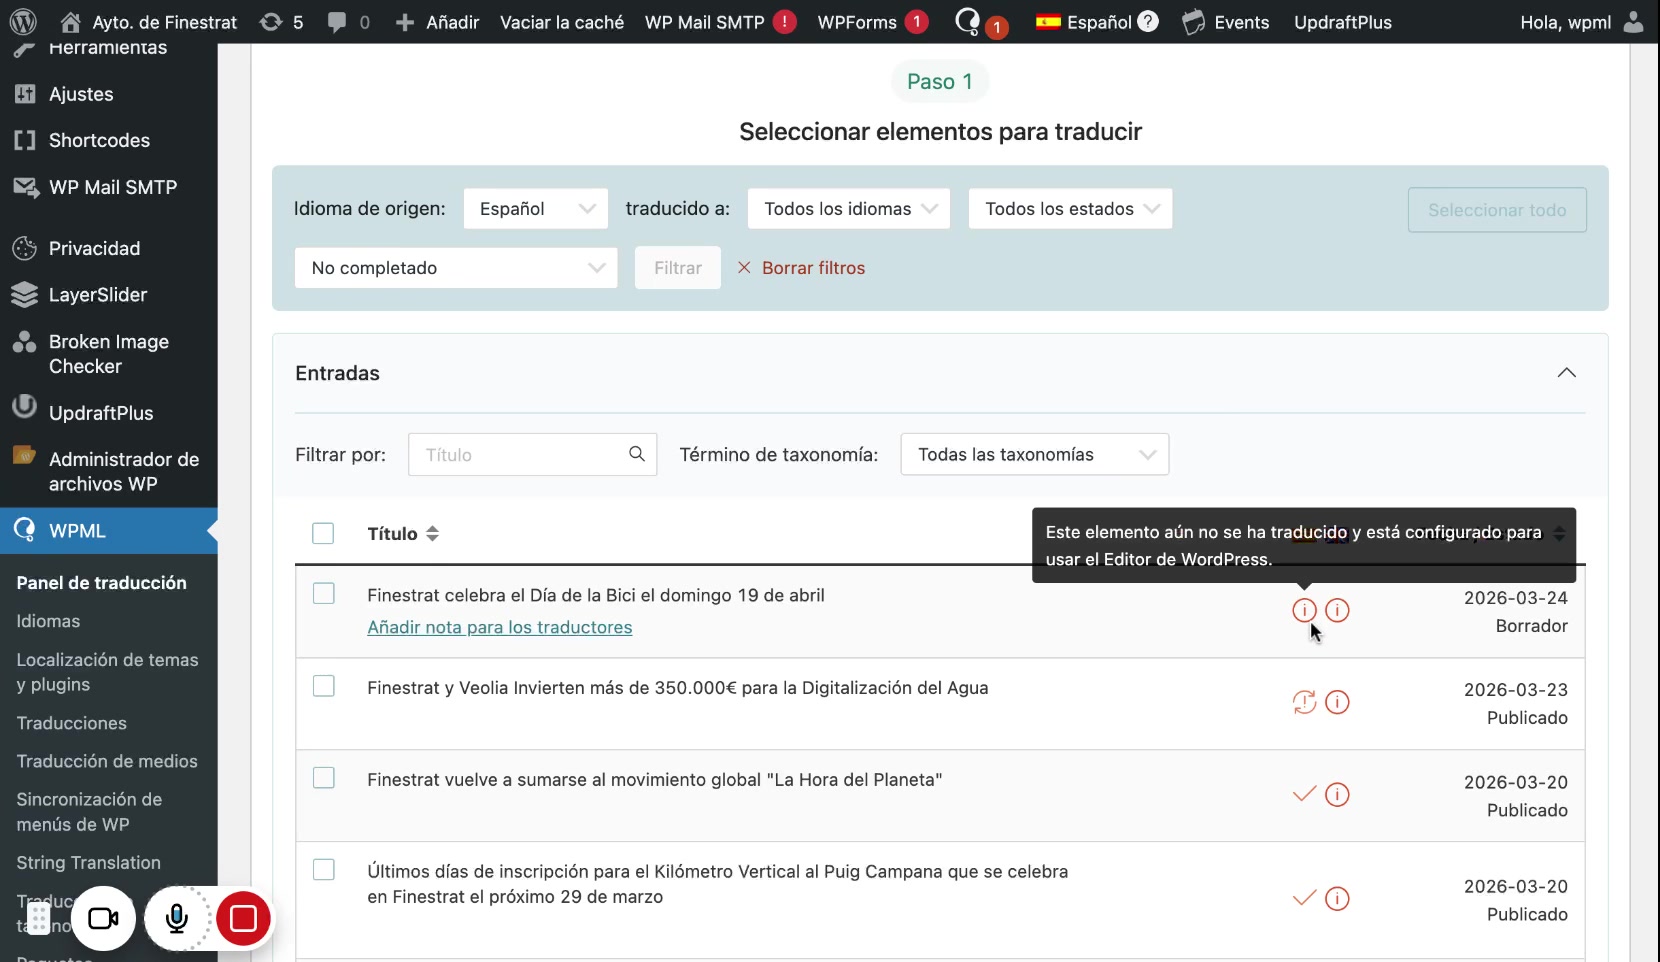Click the WordPress logo in admin bar
This screenshot has height=962, width=1660.
(23, 22)
